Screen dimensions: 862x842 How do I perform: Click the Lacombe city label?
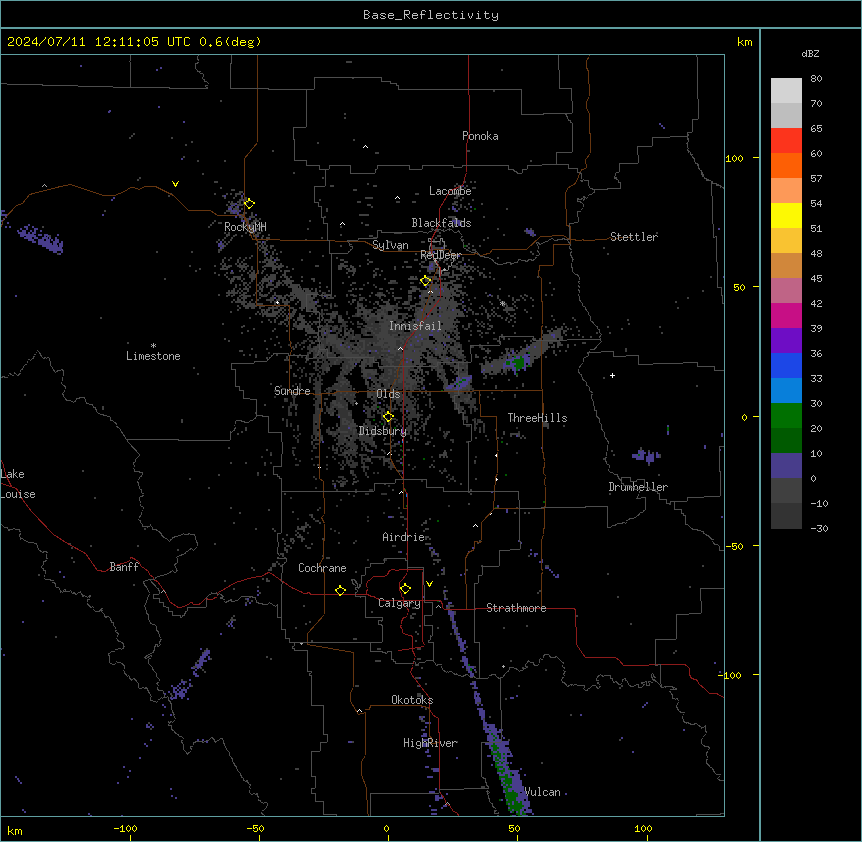tap(450, 191)
